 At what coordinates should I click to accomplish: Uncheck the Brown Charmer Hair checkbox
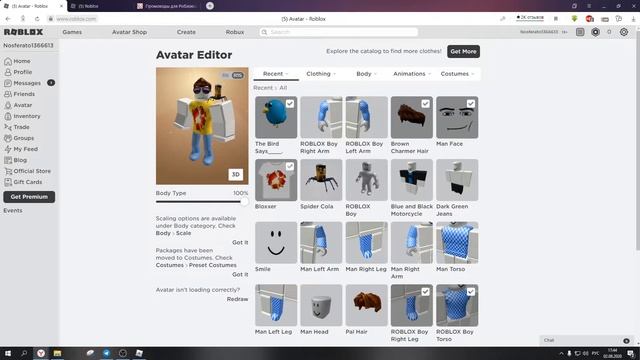pyautogui.click(x=425, y=104)
